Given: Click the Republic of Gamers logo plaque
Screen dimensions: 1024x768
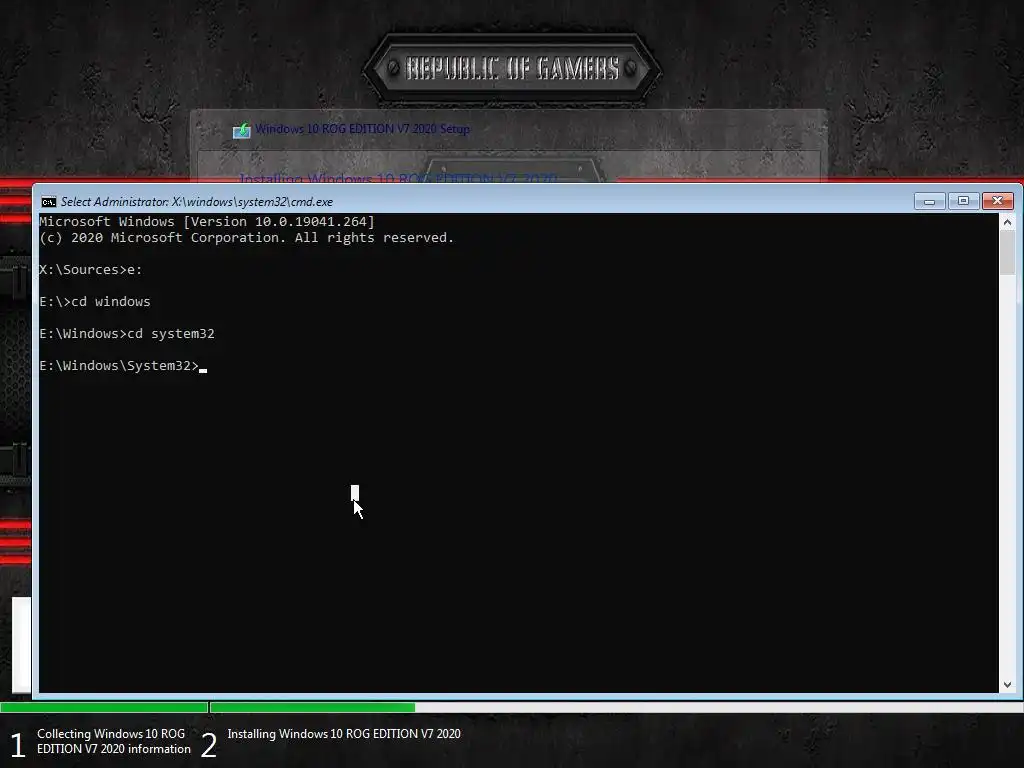Looking at the screenshot, I should tap(512, 68).
